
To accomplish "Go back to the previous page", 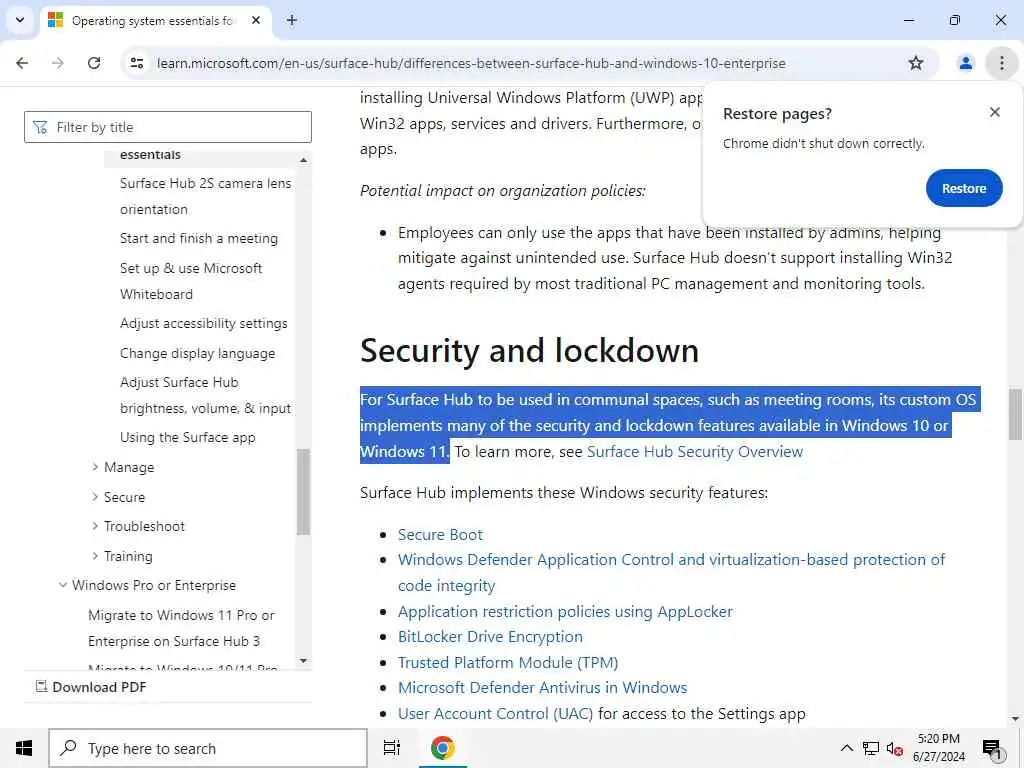I will tap(22, 63).
